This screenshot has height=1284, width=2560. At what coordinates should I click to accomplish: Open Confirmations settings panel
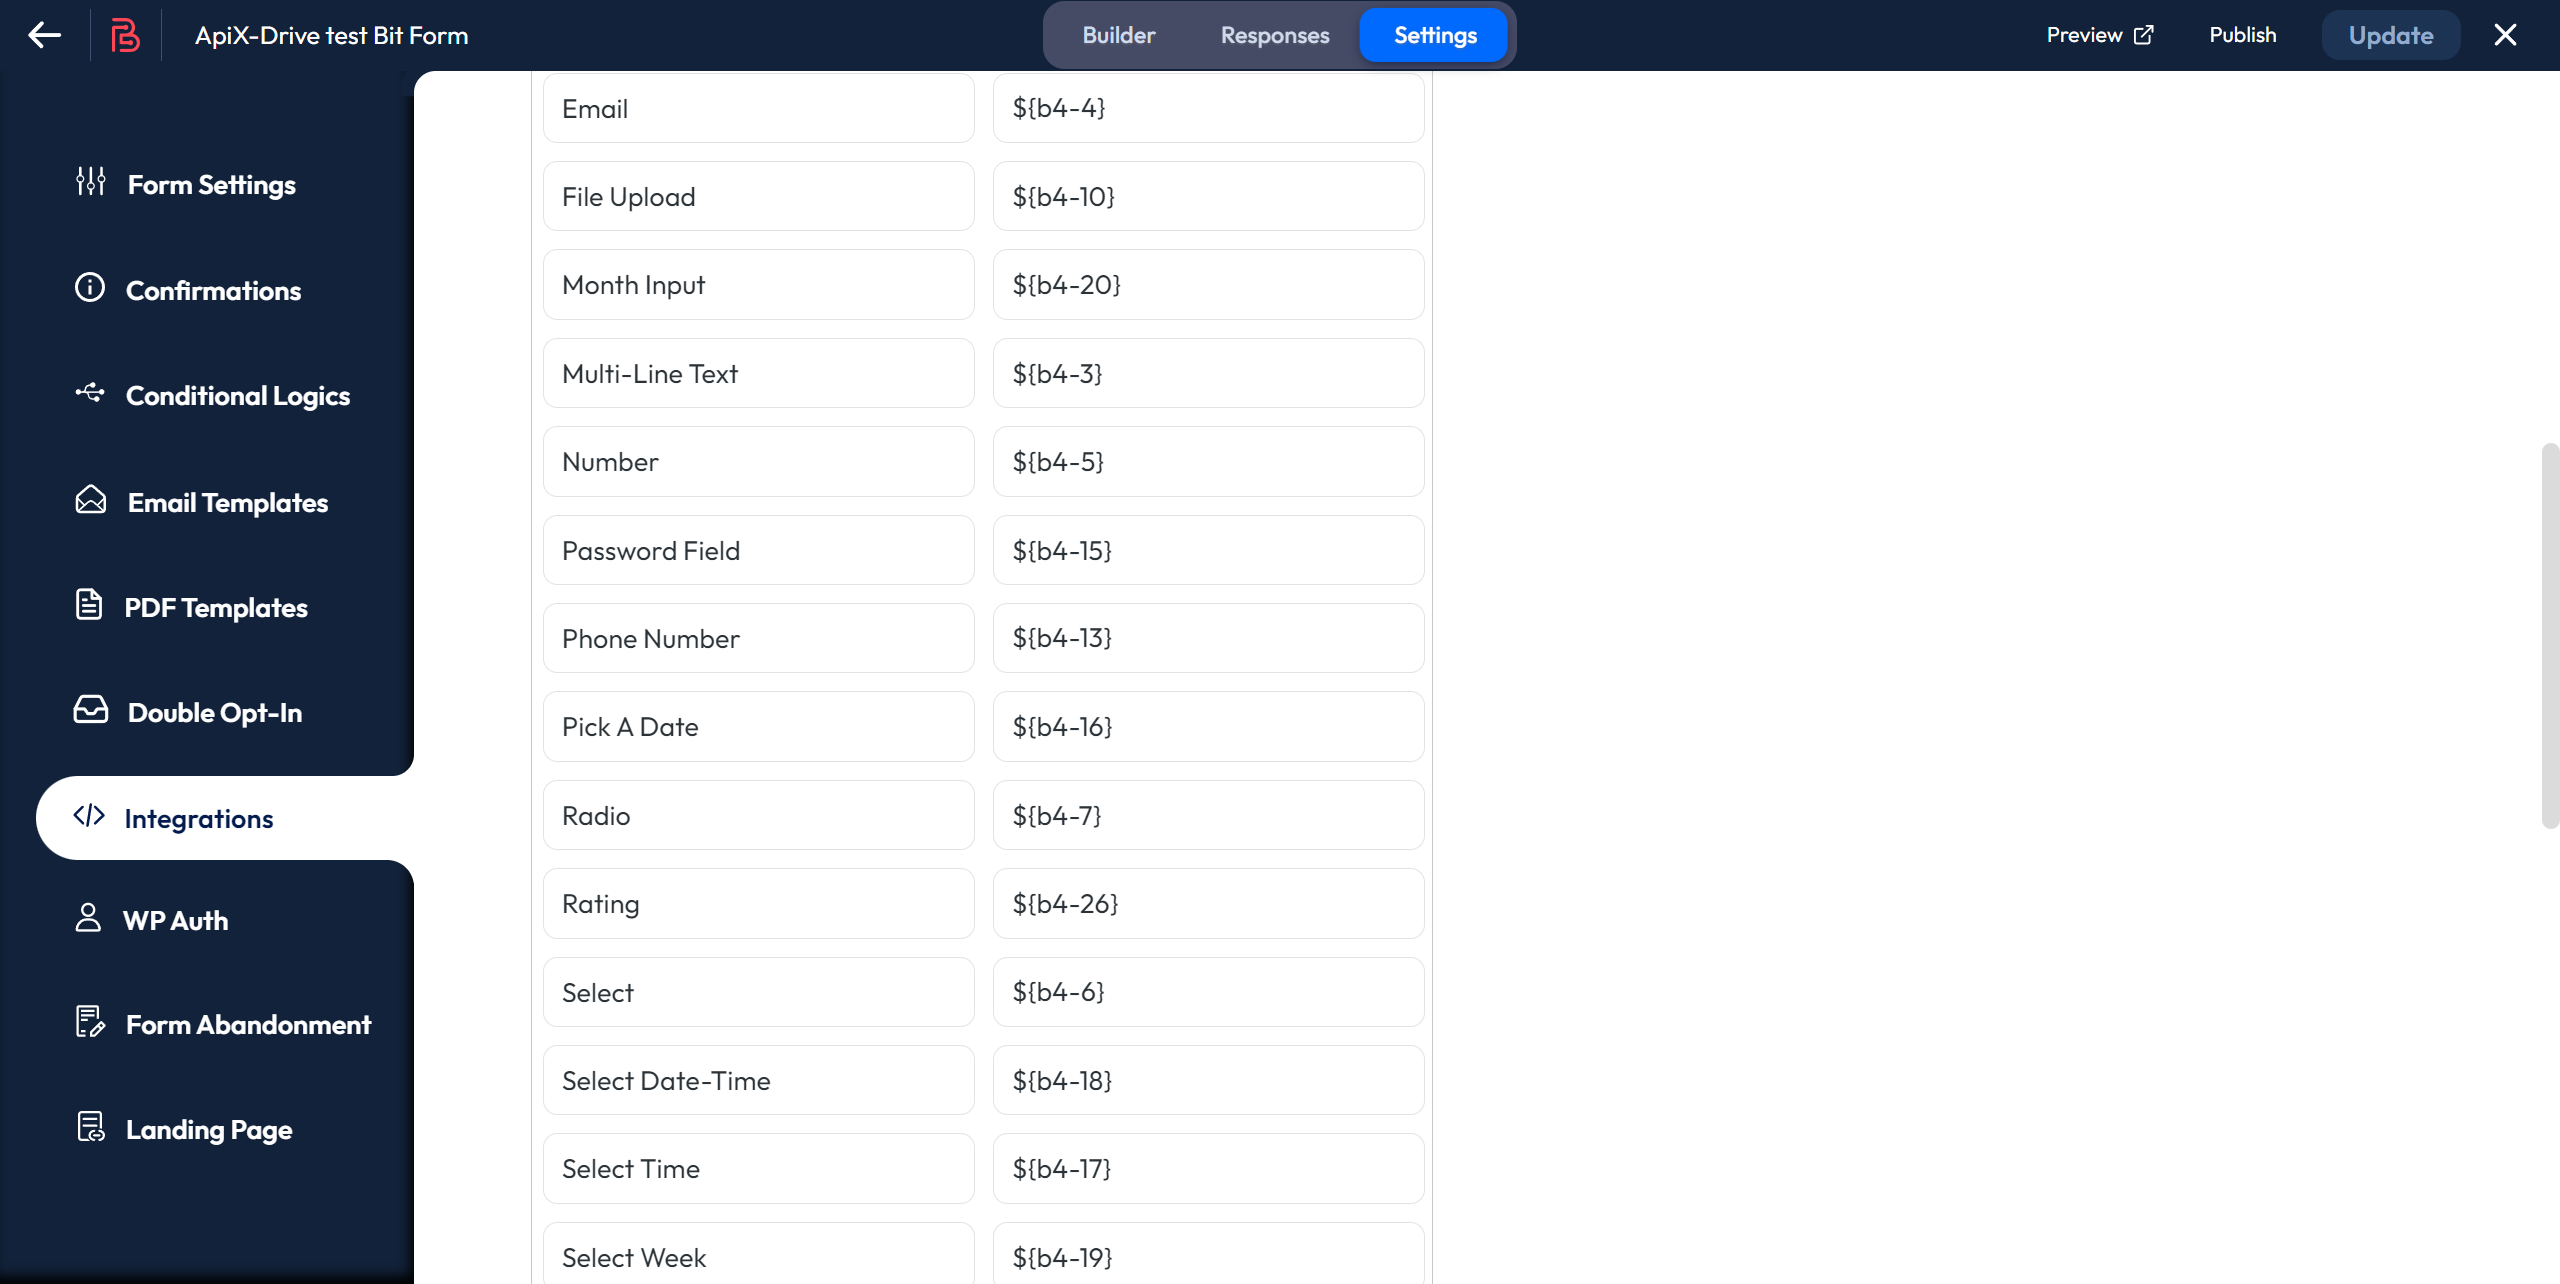[213, 290]
